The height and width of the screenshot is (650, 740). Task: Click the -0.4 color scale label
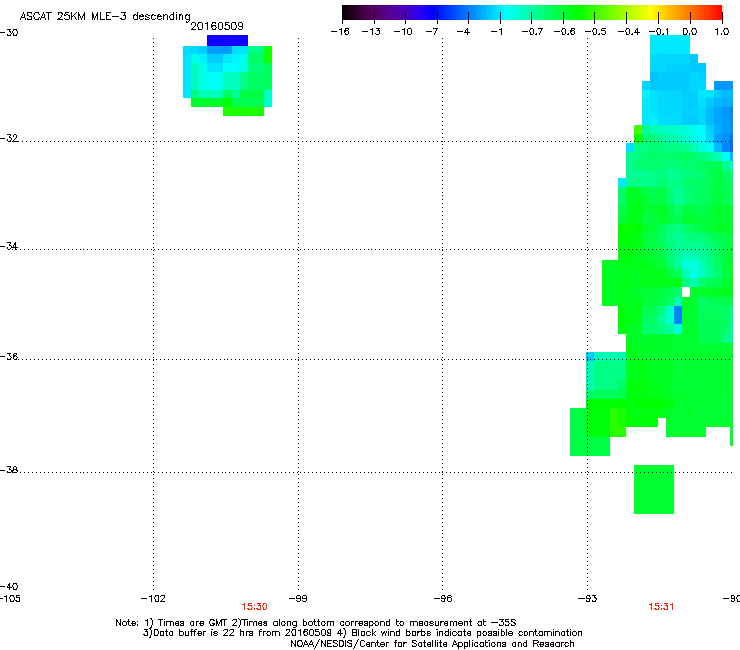(629, 32)
